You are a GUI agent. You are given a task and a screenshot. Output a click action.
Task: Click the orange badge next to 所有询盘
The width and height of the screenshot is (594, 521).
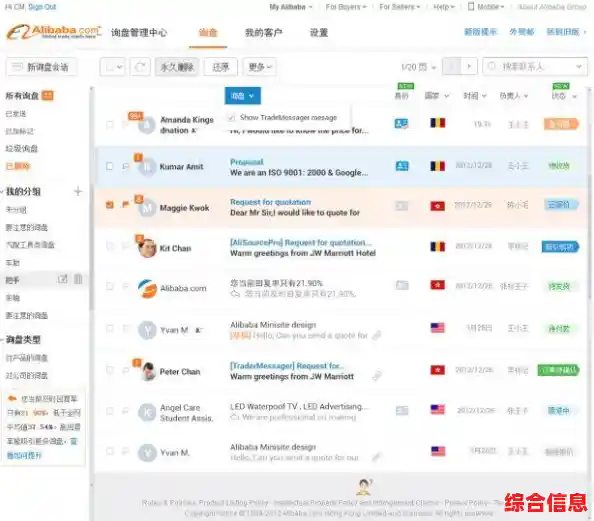47,95
